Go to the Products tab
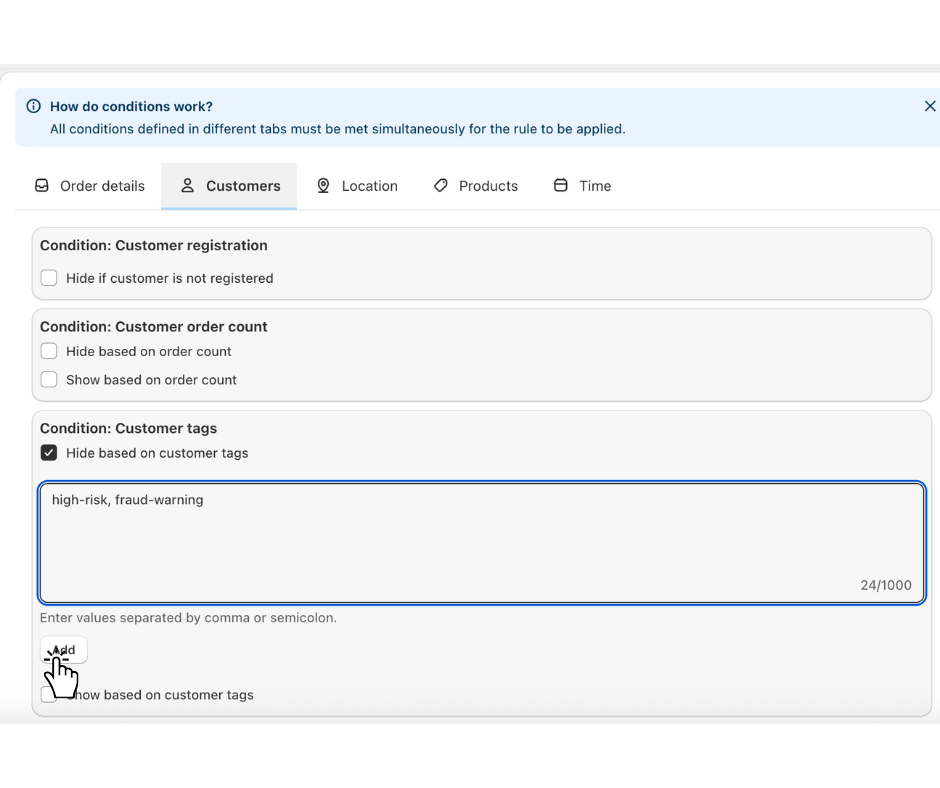Screen dimensions: 940x788 (x=476, y=186)
